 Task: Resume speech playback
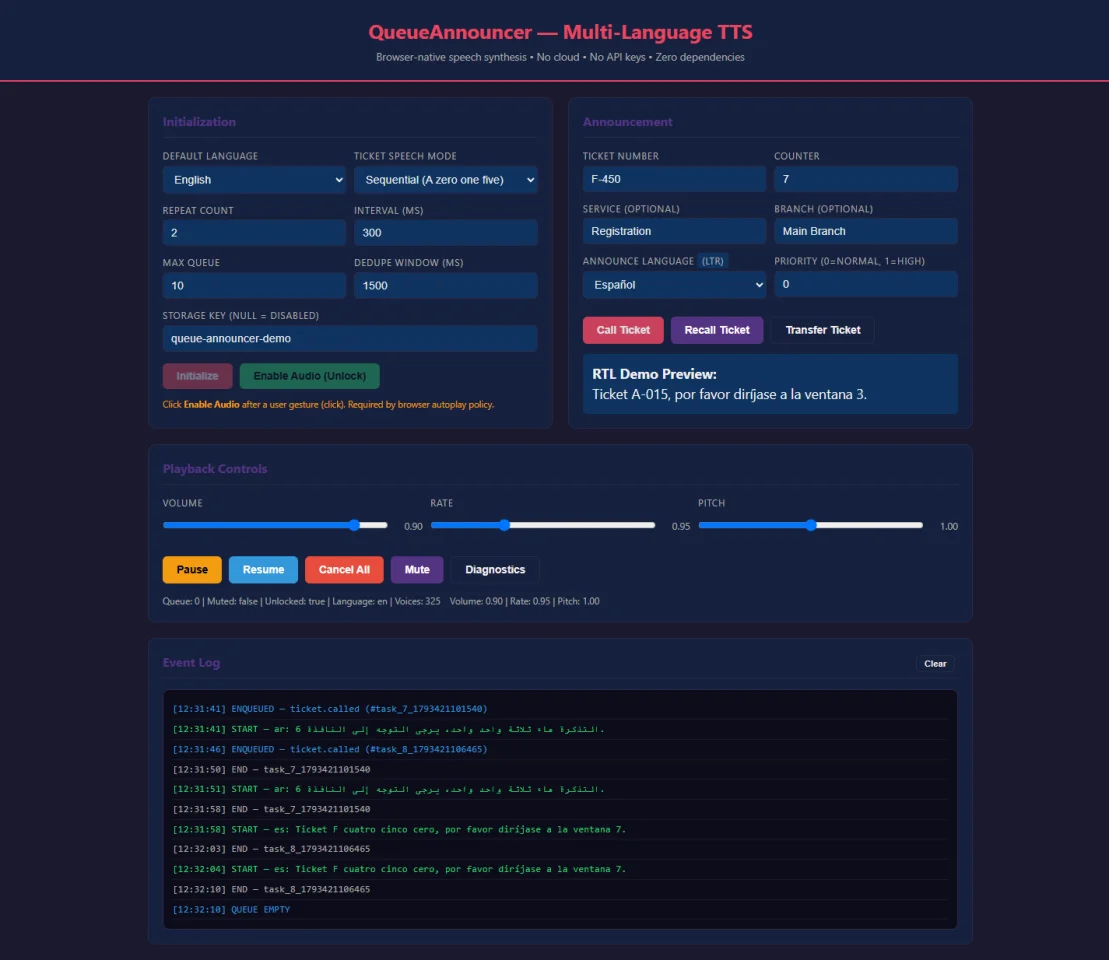pos(263,569)
